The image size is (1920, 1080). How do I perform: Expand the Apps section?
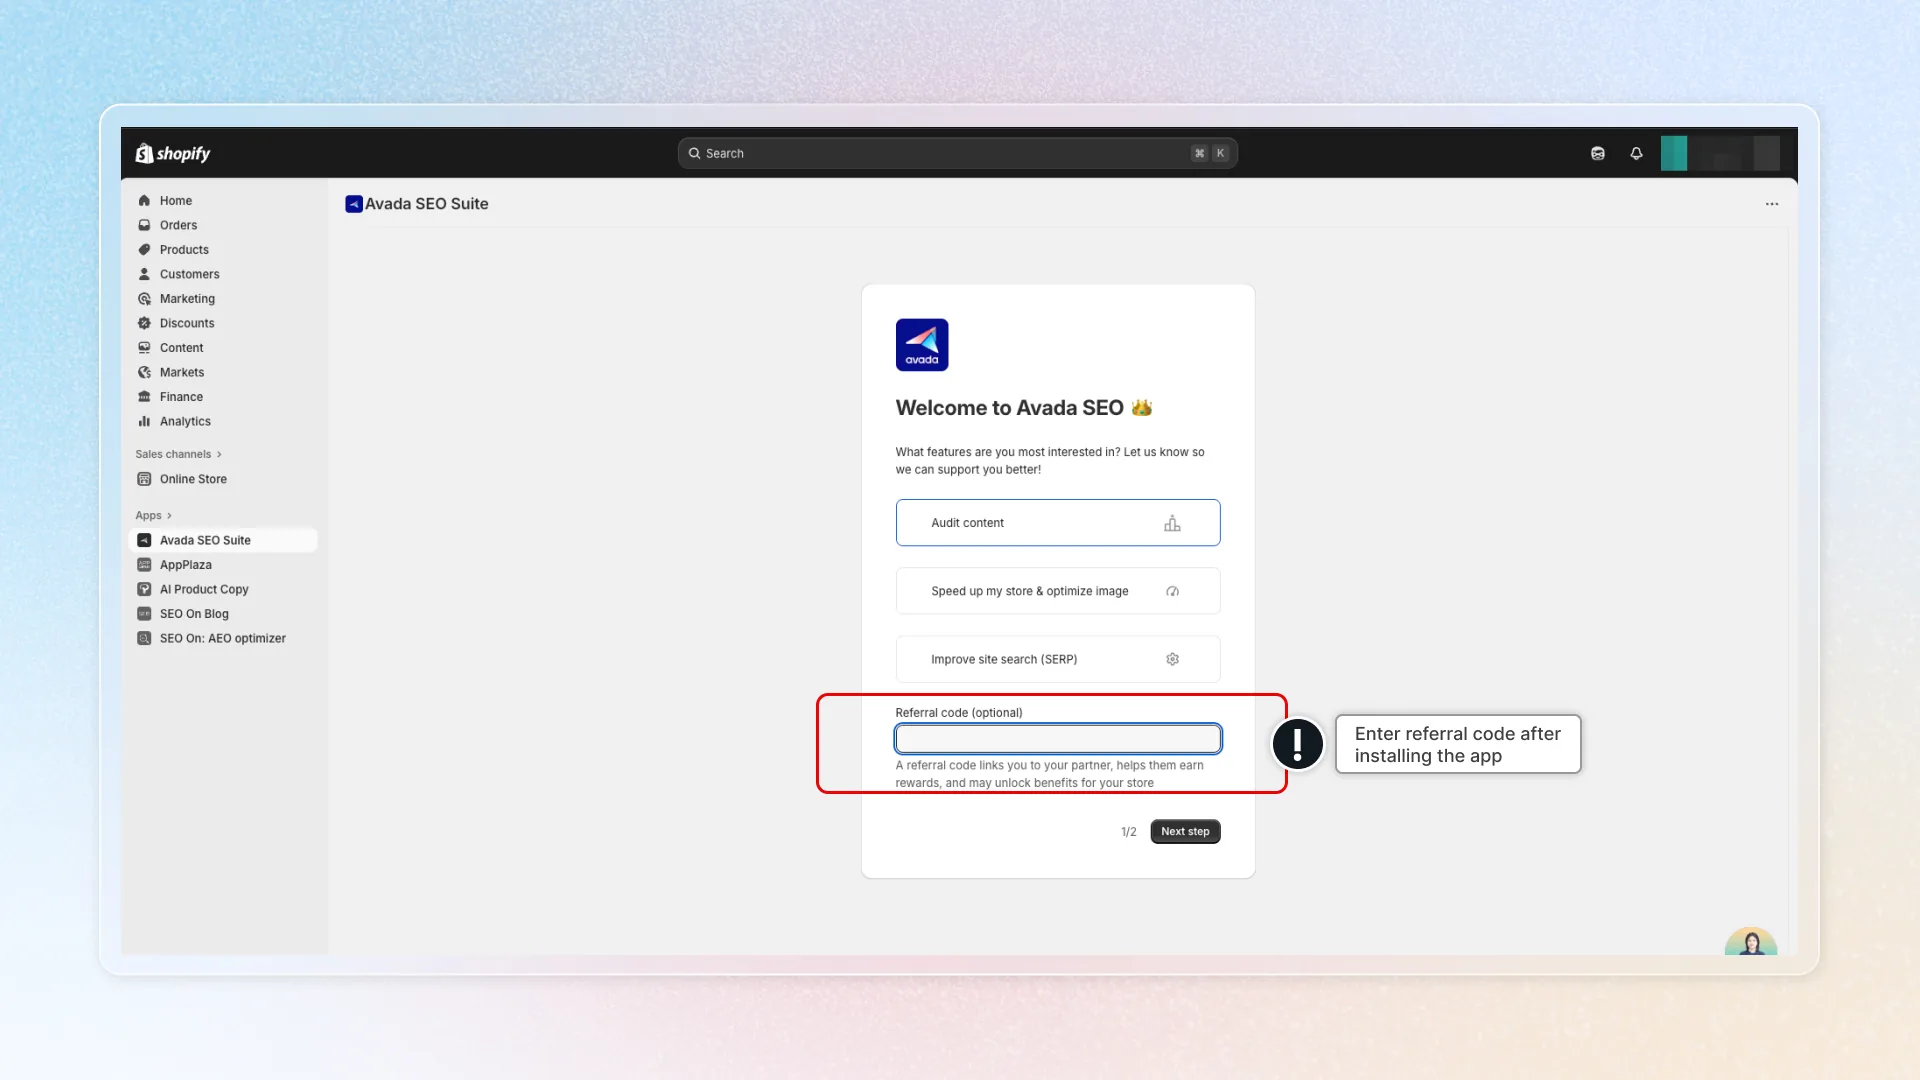[153, 515]
